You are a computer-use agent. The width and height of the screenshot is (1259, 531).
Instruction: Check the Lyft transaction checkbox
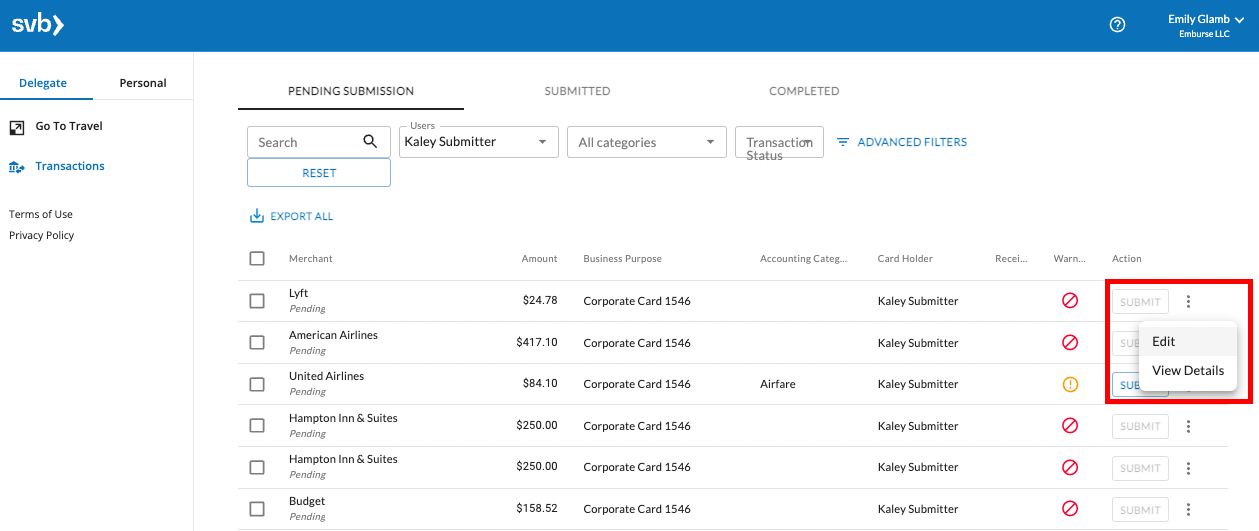[x=257, y=301]
